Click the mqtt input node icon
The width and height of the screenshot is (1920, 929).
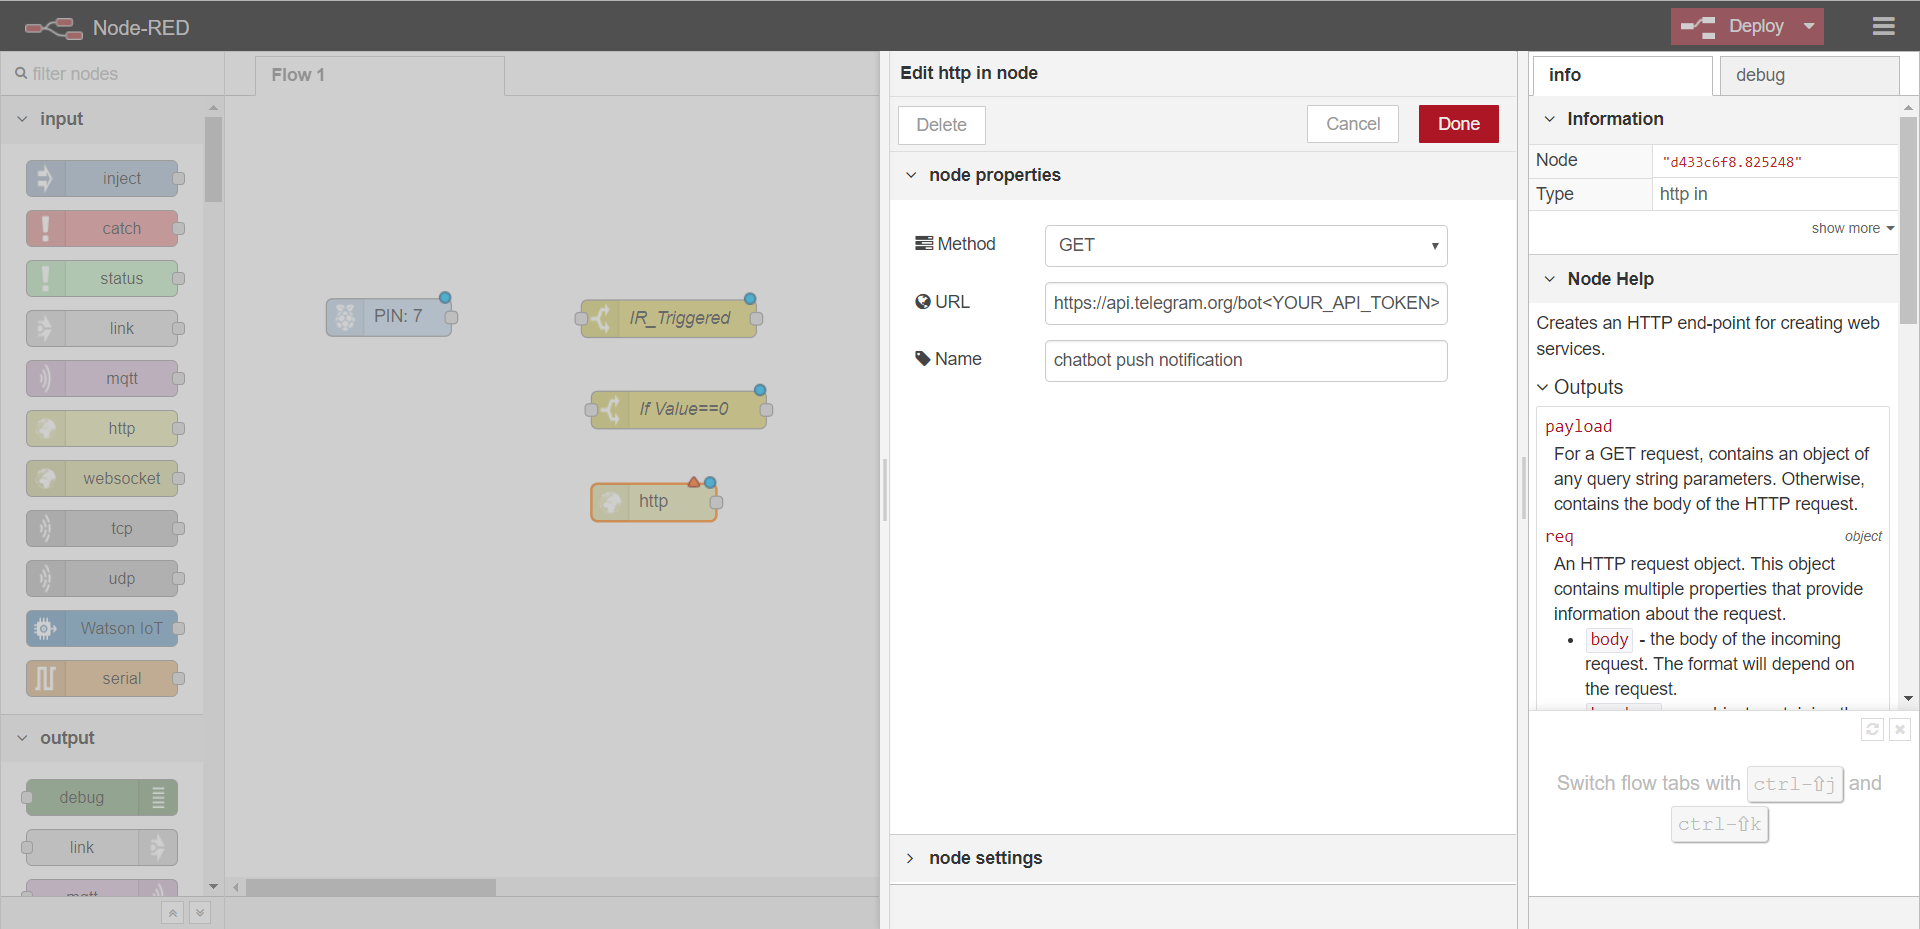click(45, 379)
